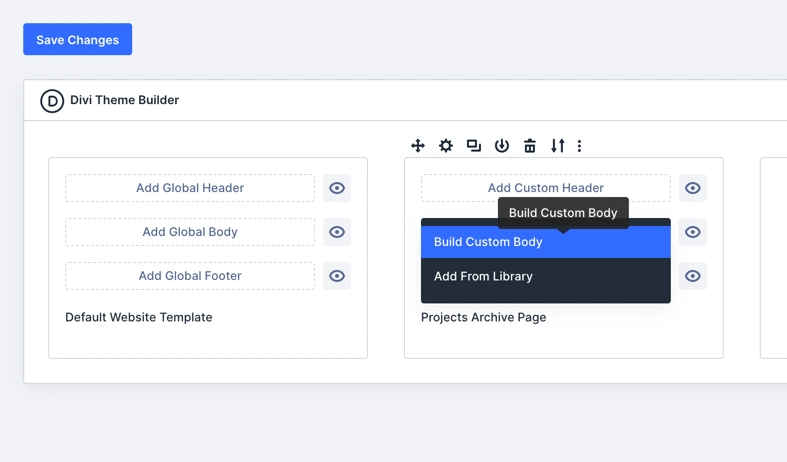The width and height of the screenshot is (787, 462).
Task: Delete template with trash icon
Action: pos(530,146)
